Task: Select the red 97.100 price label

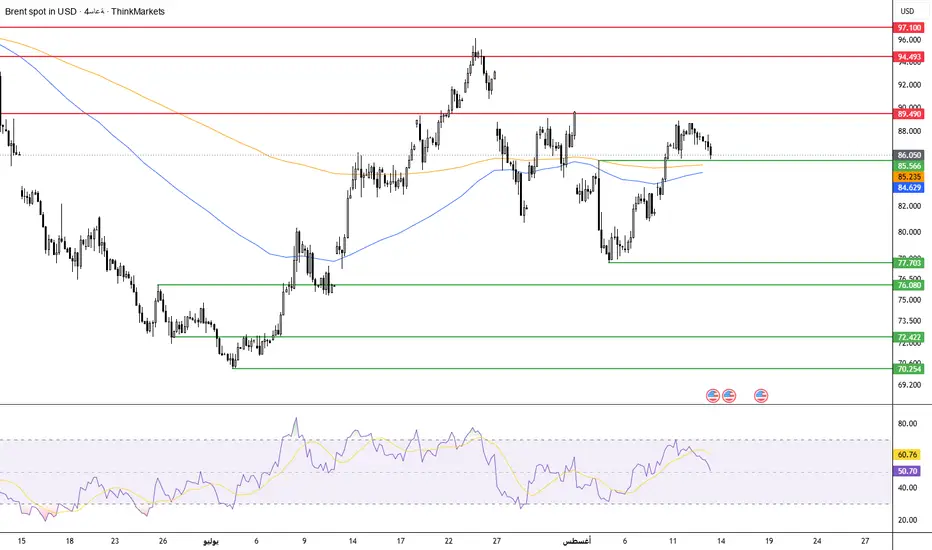Action: point(909,27)
